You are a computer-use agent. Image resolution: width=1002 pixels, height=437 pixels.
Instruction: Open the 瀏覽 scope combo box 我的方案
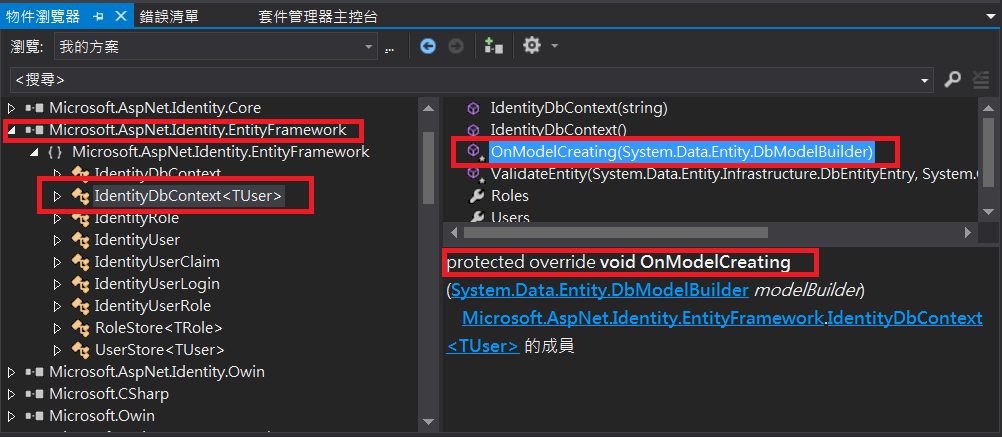216,47
